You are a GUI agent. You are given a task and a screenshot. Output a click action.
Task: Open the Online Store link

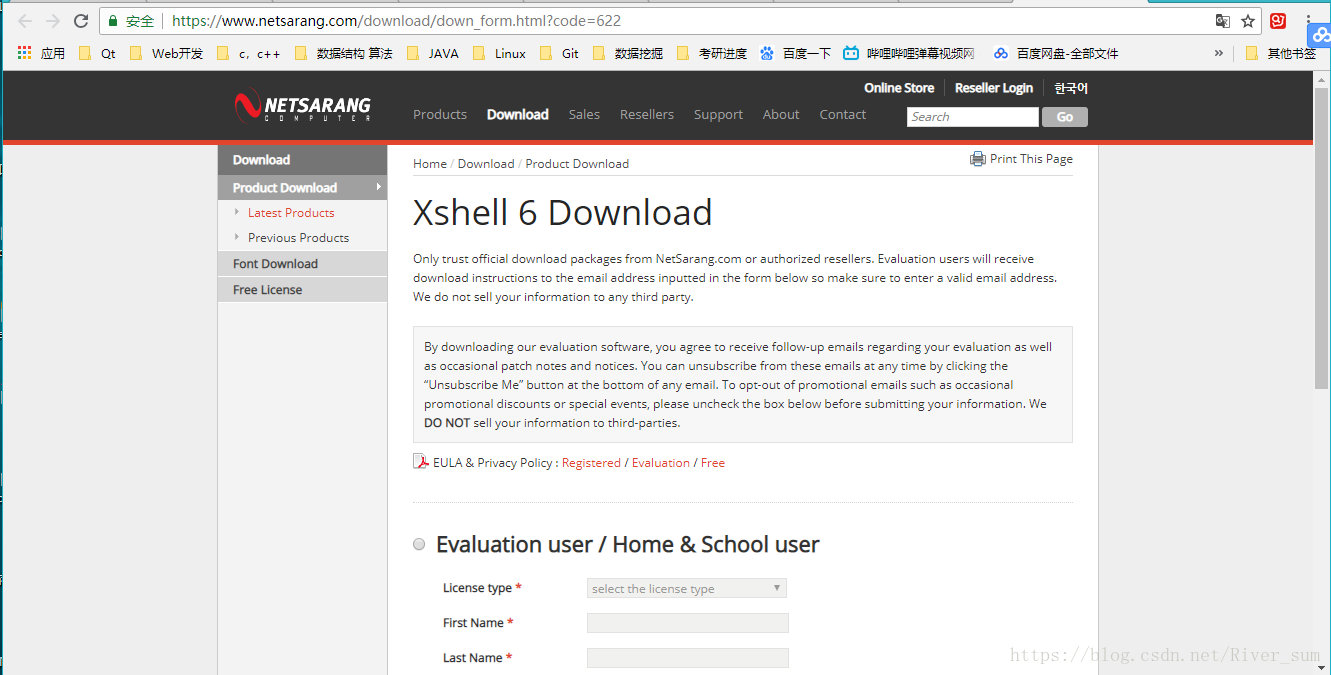899,88
